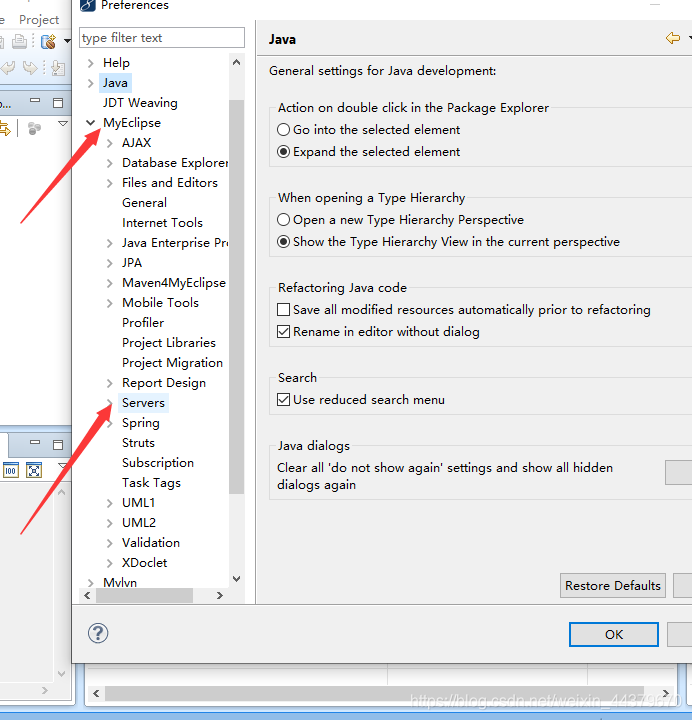Maximize the lower left view panel
The height and width of the screenshot is (720, 692).
pos(58,445)
